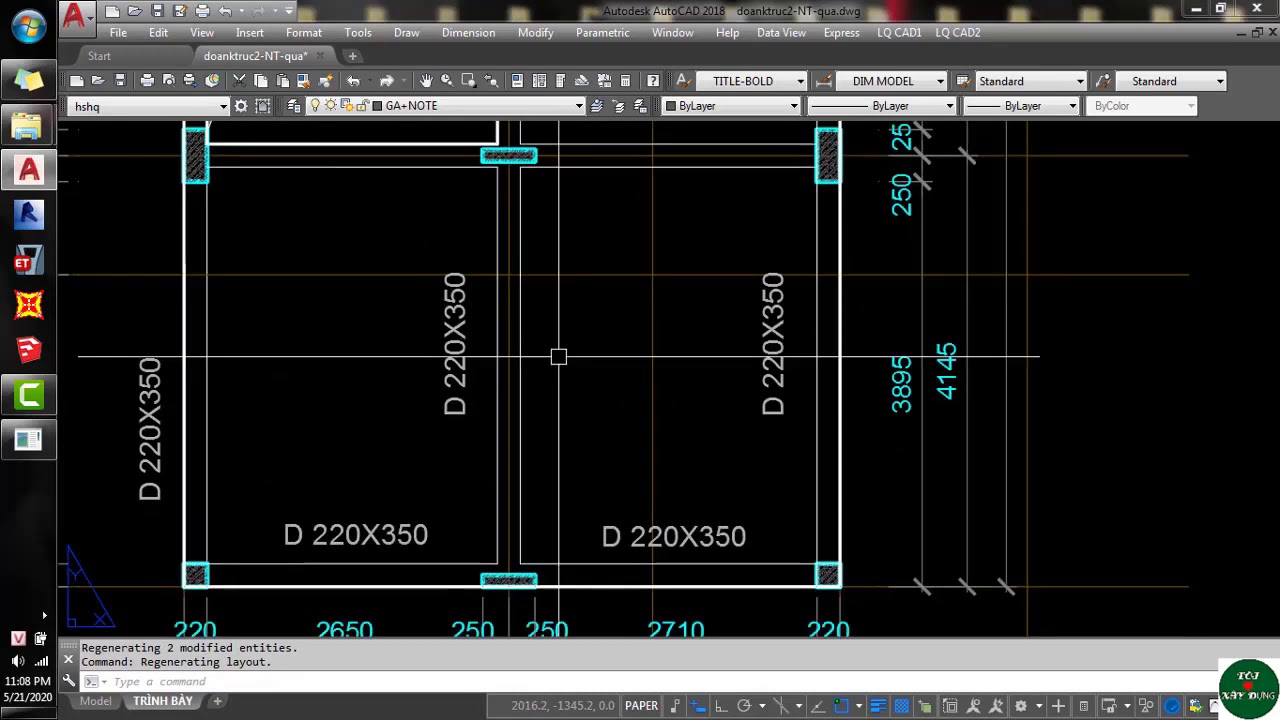Open the Parametric menu

pos(603,33)
